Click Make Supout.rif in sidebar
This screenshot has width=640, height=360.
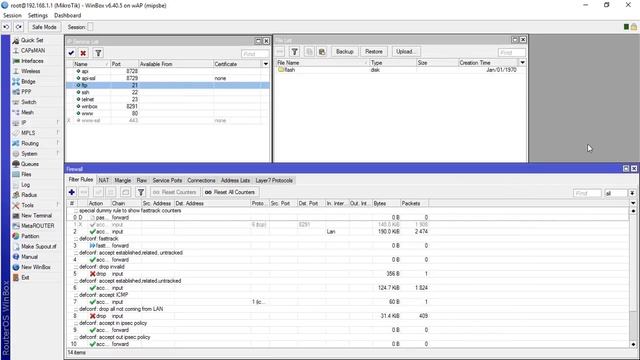[38, 247]
